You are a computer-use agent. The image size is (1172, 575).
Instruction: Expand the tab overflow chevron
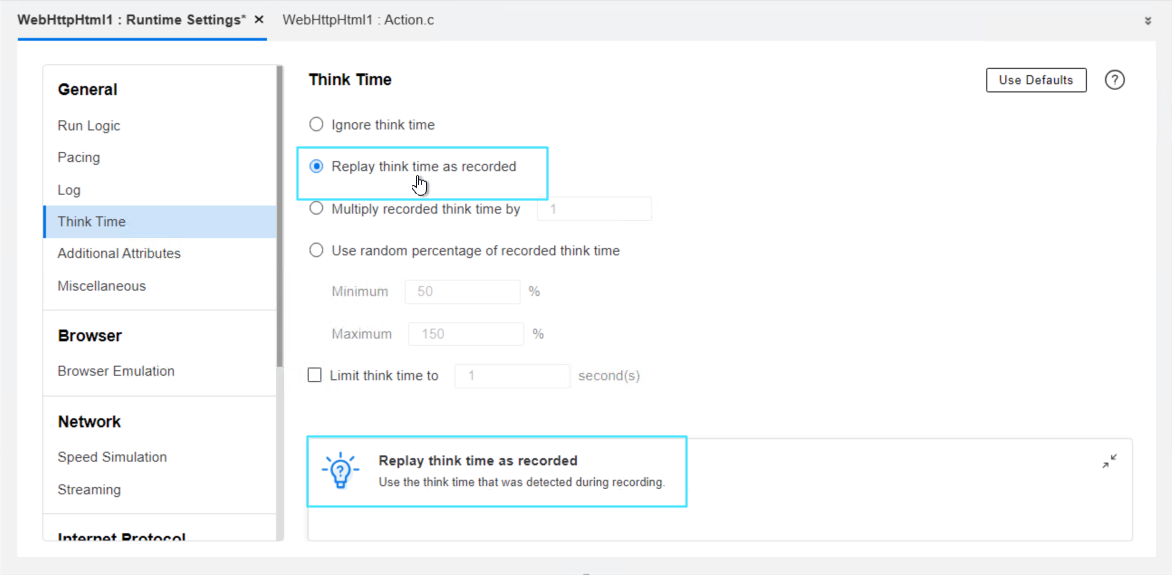(1148, 21)
